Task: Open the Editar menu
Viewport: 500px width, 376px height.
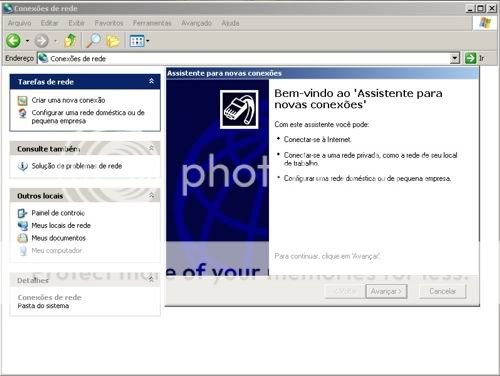Action: pos(50,23)
